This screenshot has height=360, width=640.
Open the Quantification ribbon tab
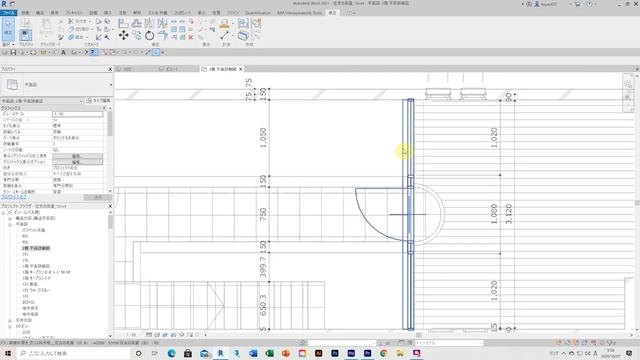pos(258,13)
